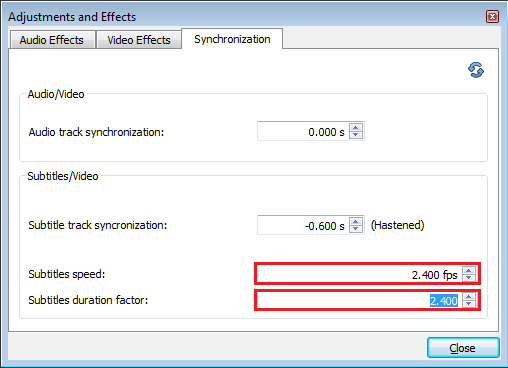
Task: Decrease subtitles duration factor with down arrow
Action: point(469,304)
